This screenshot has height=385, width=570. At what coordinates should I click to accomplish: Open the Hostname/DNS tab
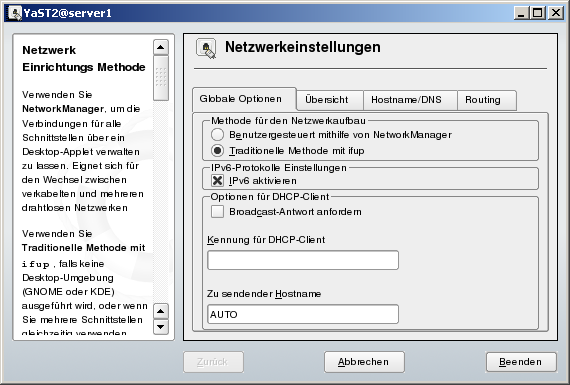pos(410,100)
